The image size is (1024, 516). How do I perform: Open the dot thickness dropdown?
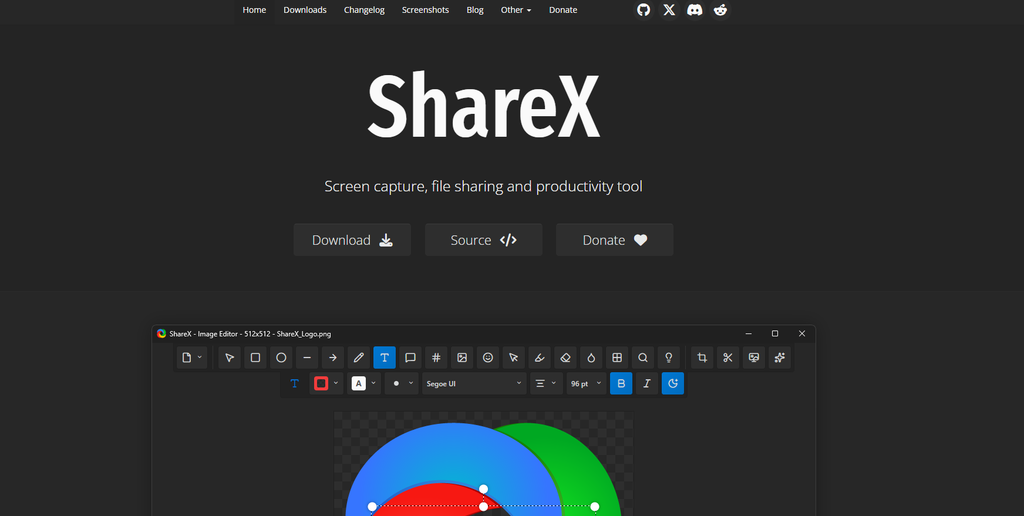403,383
